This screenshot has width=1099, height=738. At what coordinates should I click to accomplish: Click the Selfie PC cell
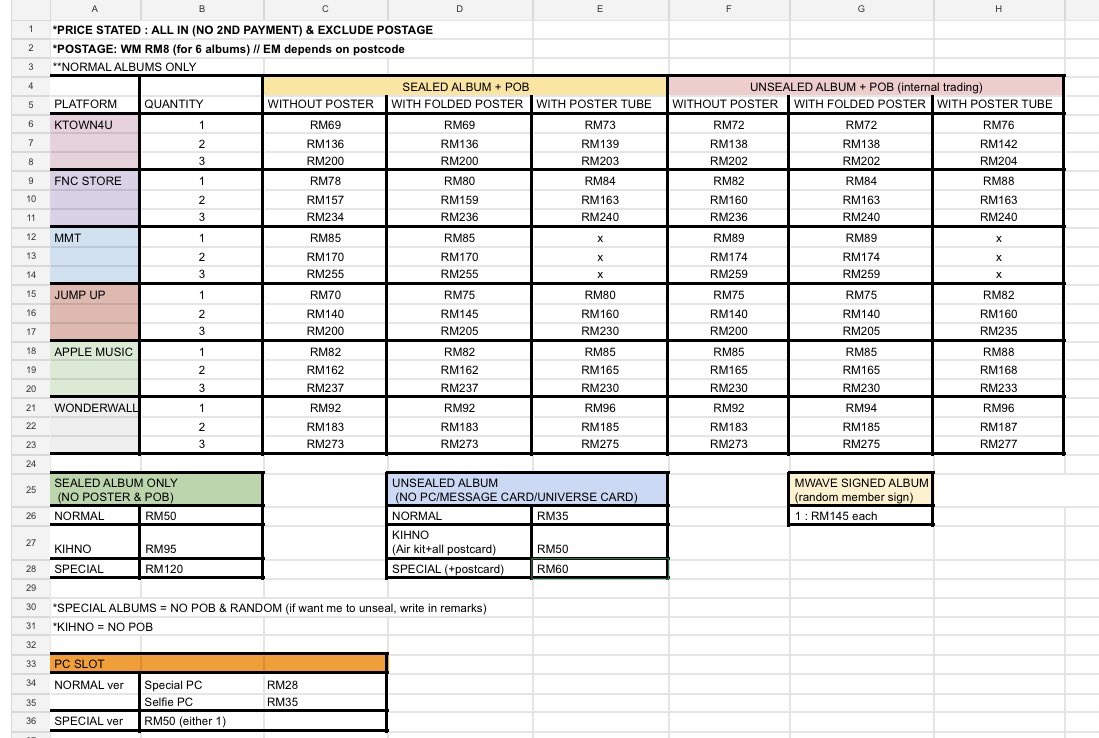[x=201, y=702]
